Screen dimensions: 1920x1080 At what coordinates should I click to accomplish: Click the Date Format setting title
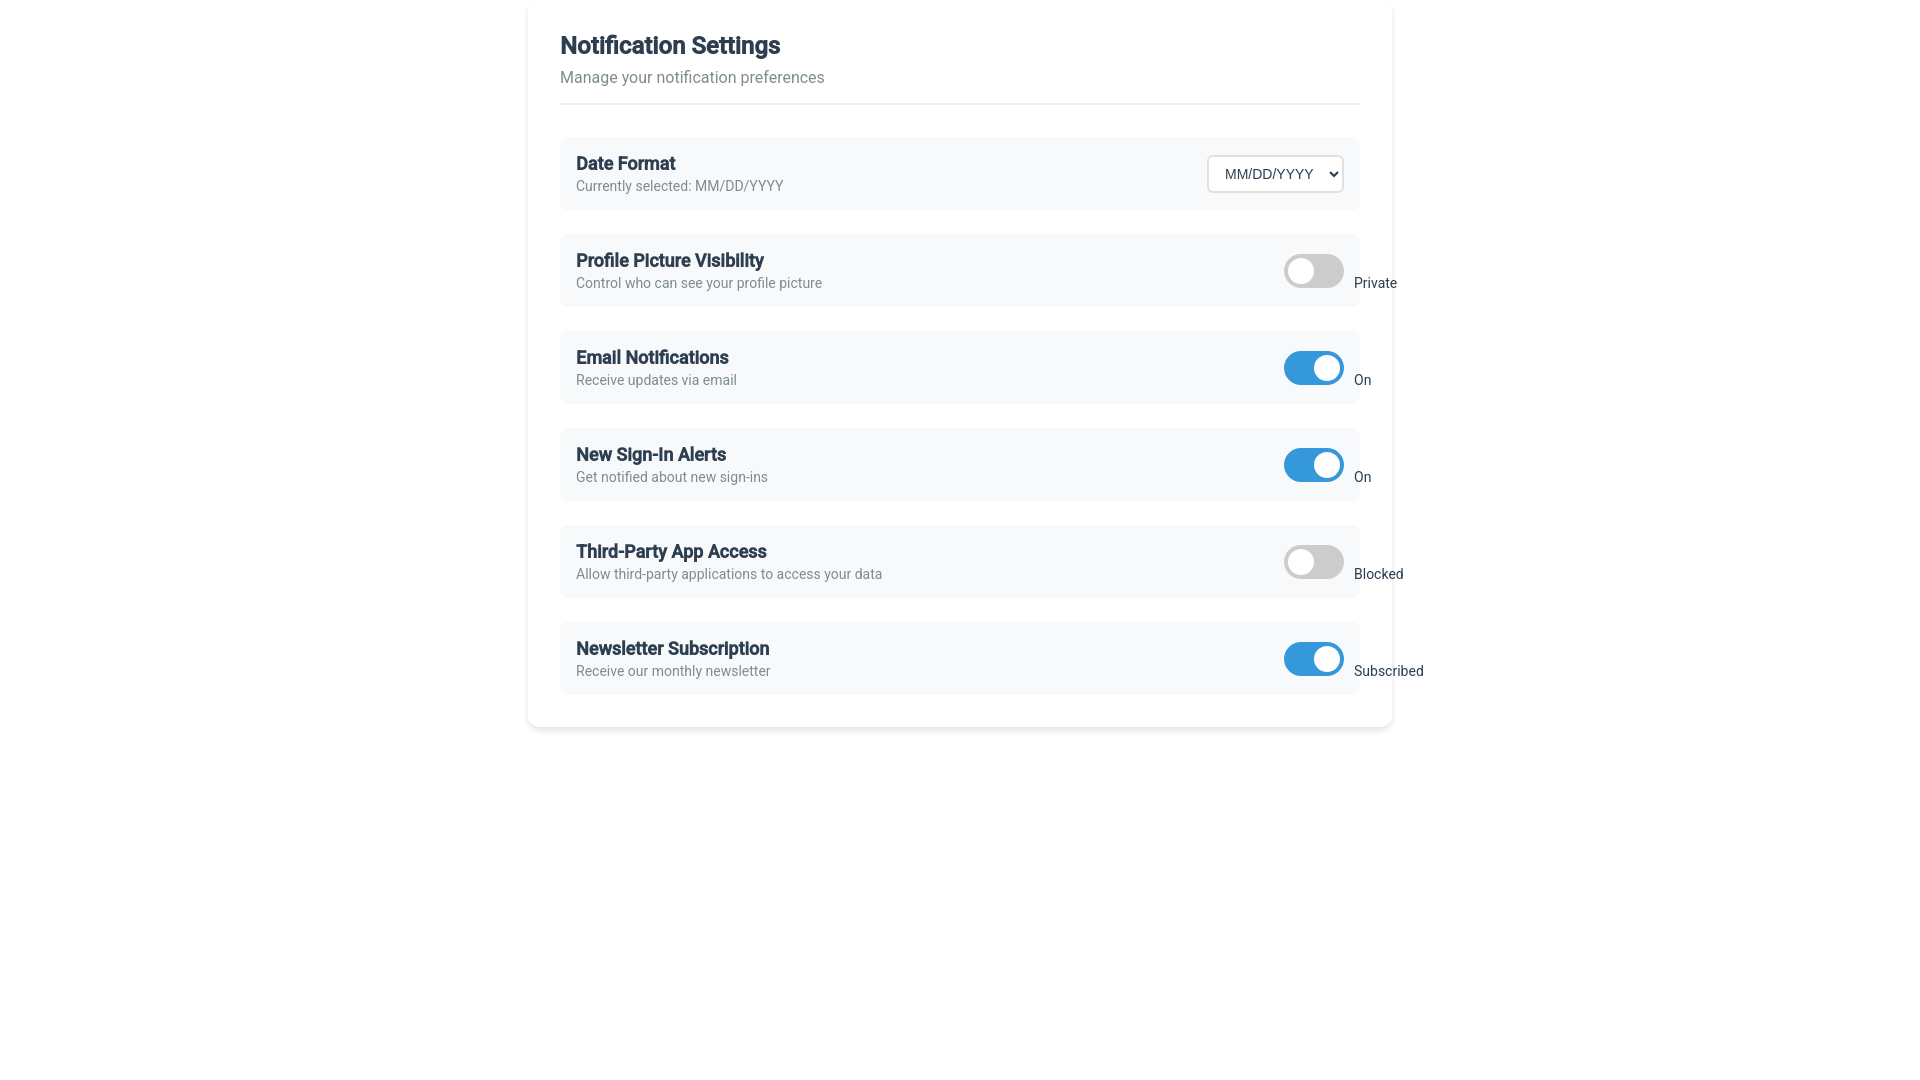click(625, 164)
